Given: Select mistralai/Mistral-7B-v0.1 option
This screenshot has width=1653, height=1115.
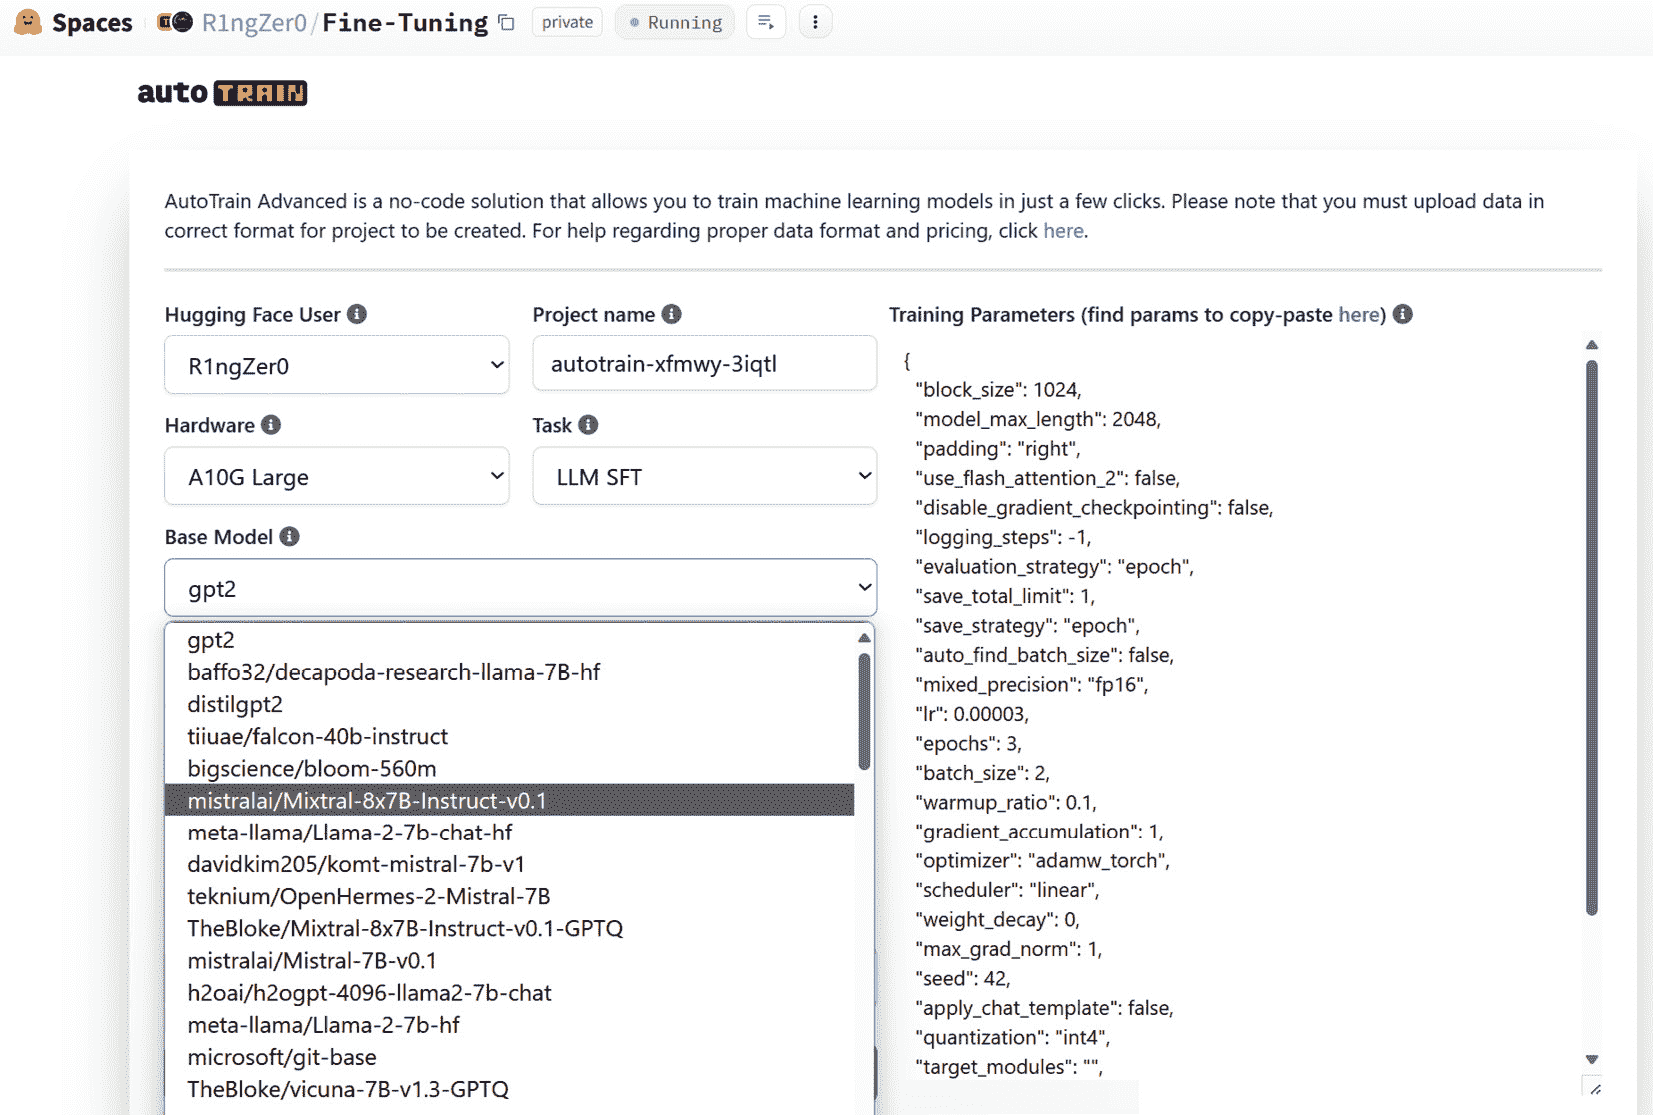Looking at the screenshot, I should pos(510,960).
